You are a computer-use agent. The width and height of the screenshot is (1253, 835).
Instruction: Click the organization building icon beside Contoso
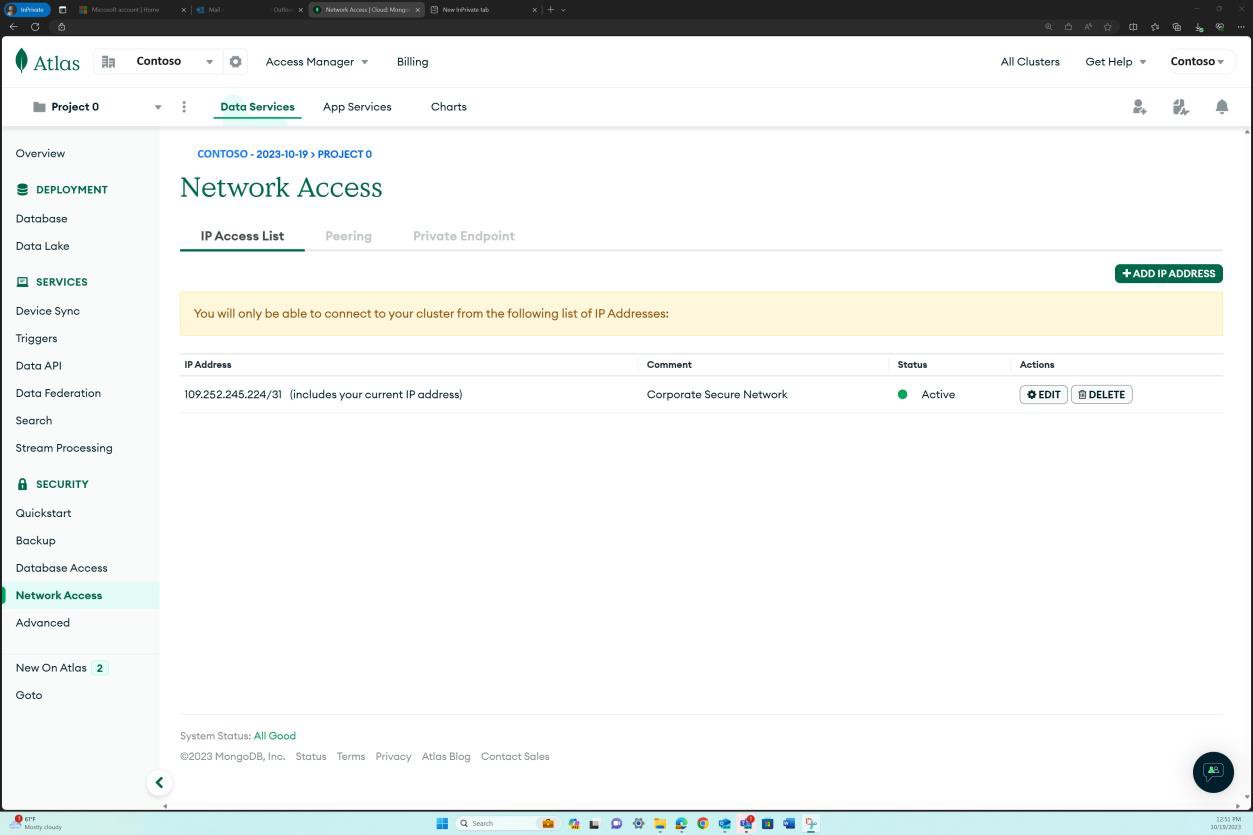point(108,61)
